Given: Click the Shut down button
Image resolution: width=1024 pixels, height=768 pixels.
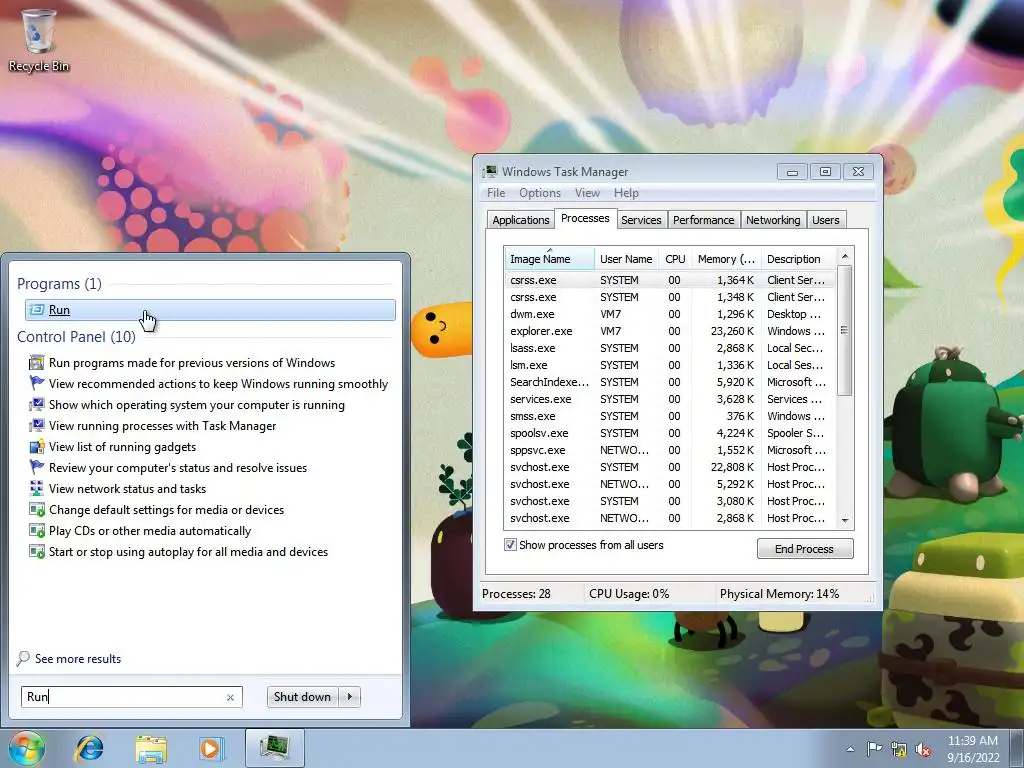Looking at the screenshot, I should [303, 697].
